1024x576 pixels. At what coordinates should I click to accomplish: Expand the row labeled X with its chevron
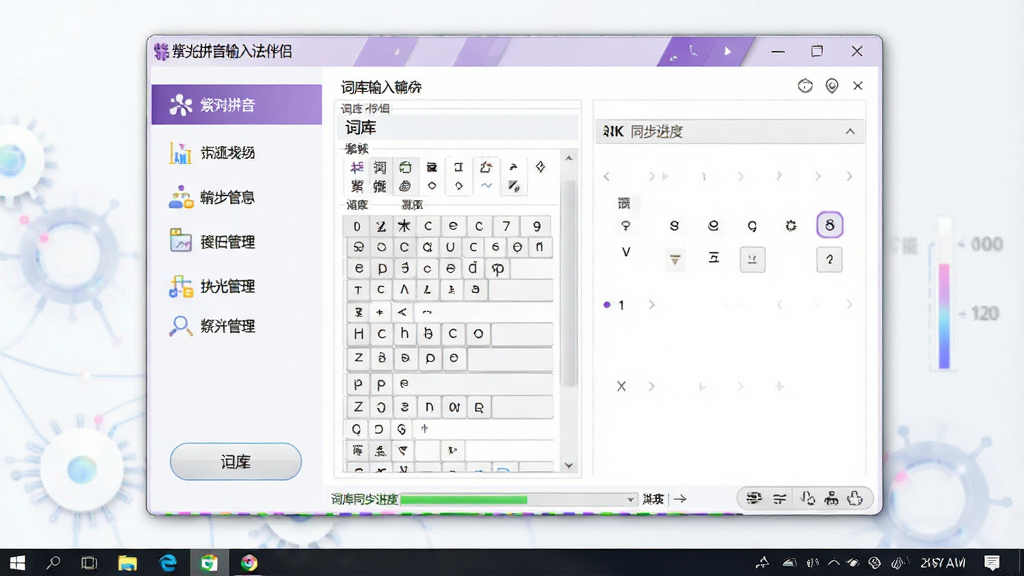coord(652,387)
